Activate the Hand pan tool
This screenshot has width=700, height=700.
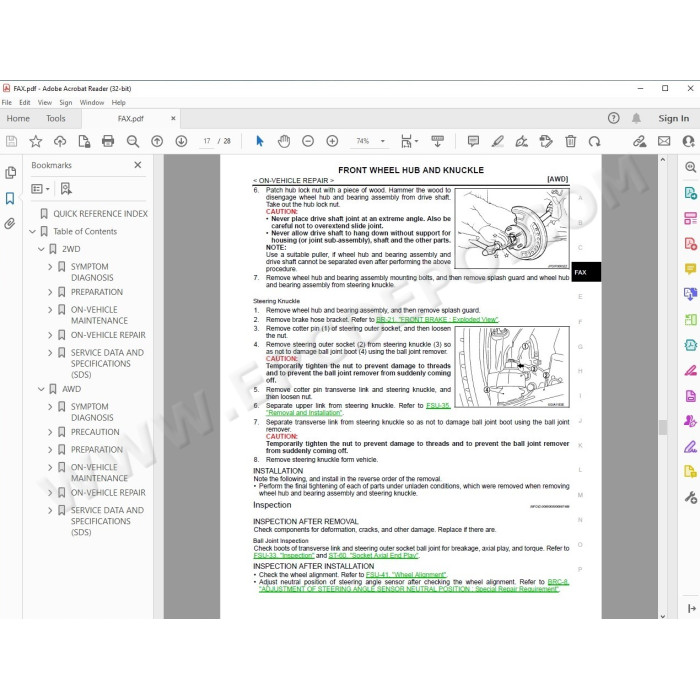coord(284,142)
